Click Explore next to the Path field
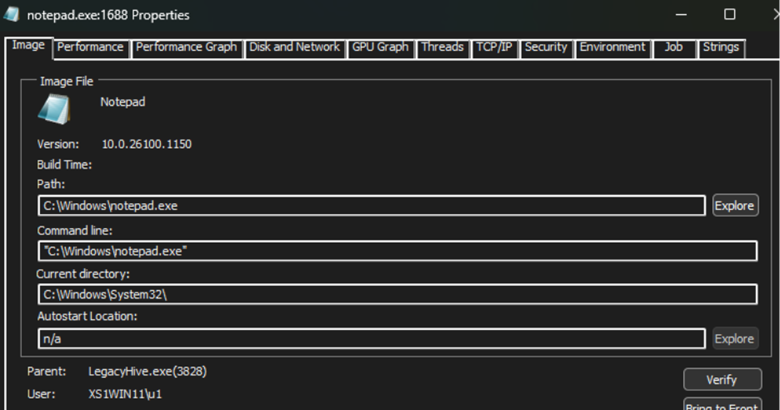Image resolution: width=780 pixels, height=410 pixels. click(735, 205)
